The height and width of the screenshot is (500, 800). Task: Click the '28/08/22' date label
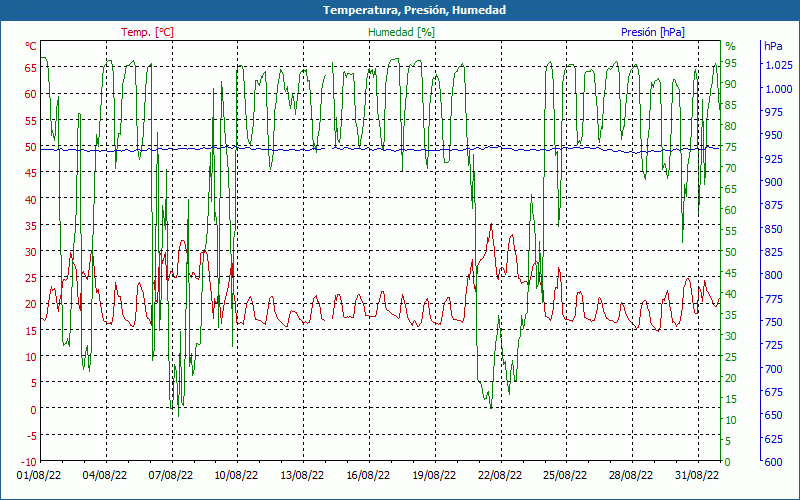pyautogui.click(x=631, y=476)
